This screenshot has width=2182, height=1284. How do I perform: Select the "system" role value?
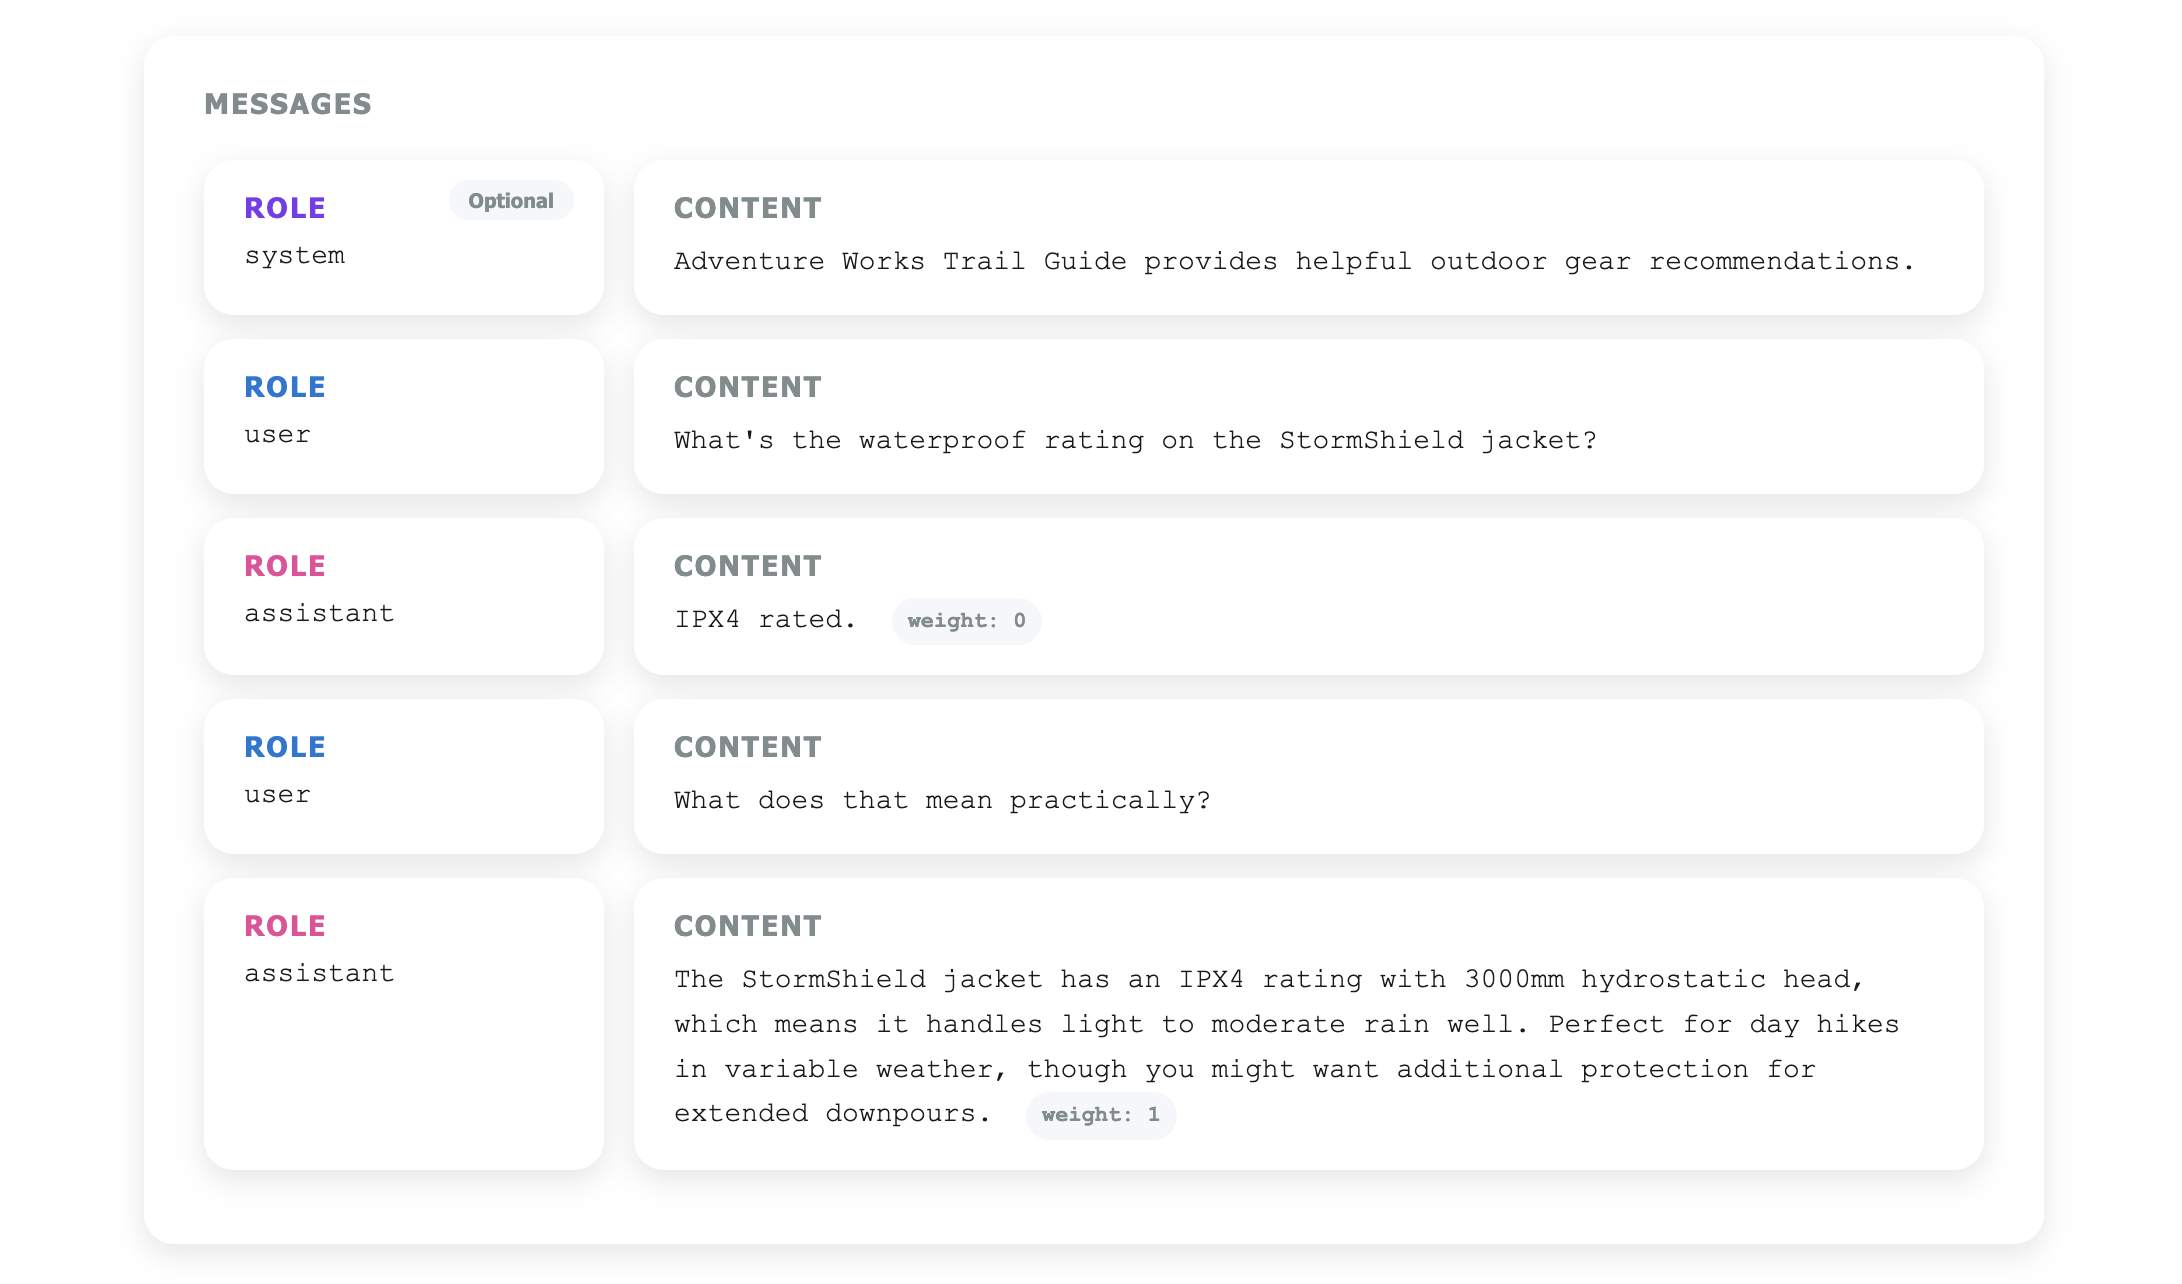295,256
